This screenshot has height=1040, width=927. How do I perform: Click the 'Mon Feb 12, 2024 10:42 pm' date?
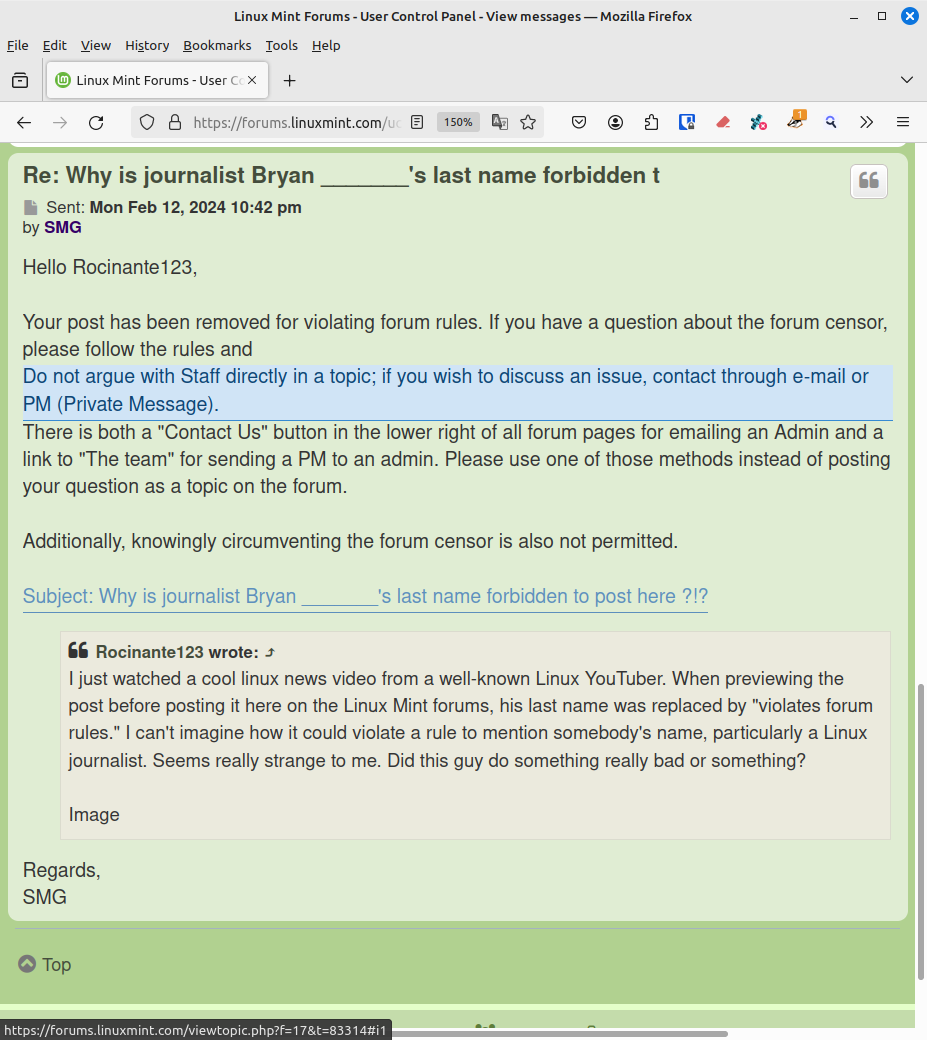pyautogui.click(x=196, y=208)
